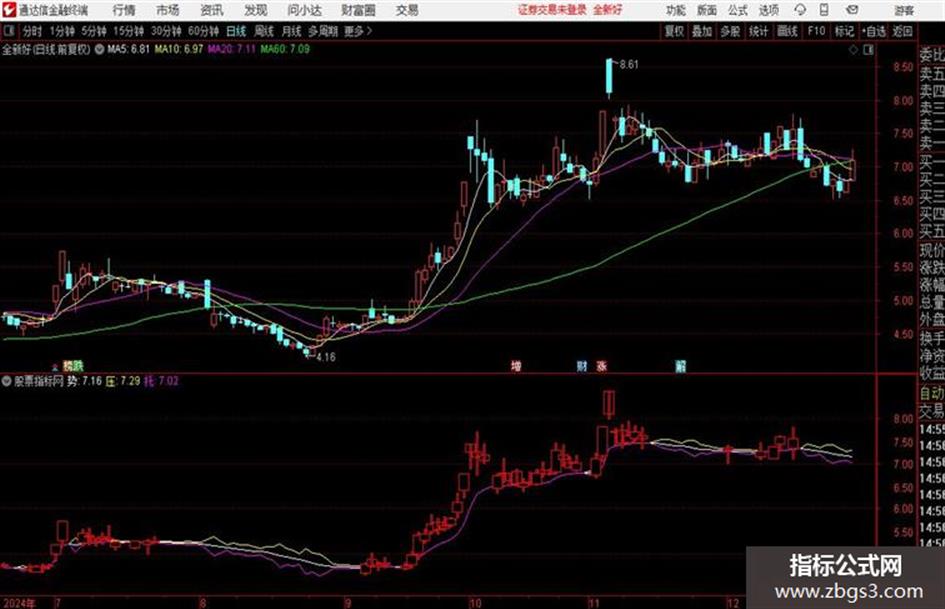Open the 公式 menu

coord(738,10)
